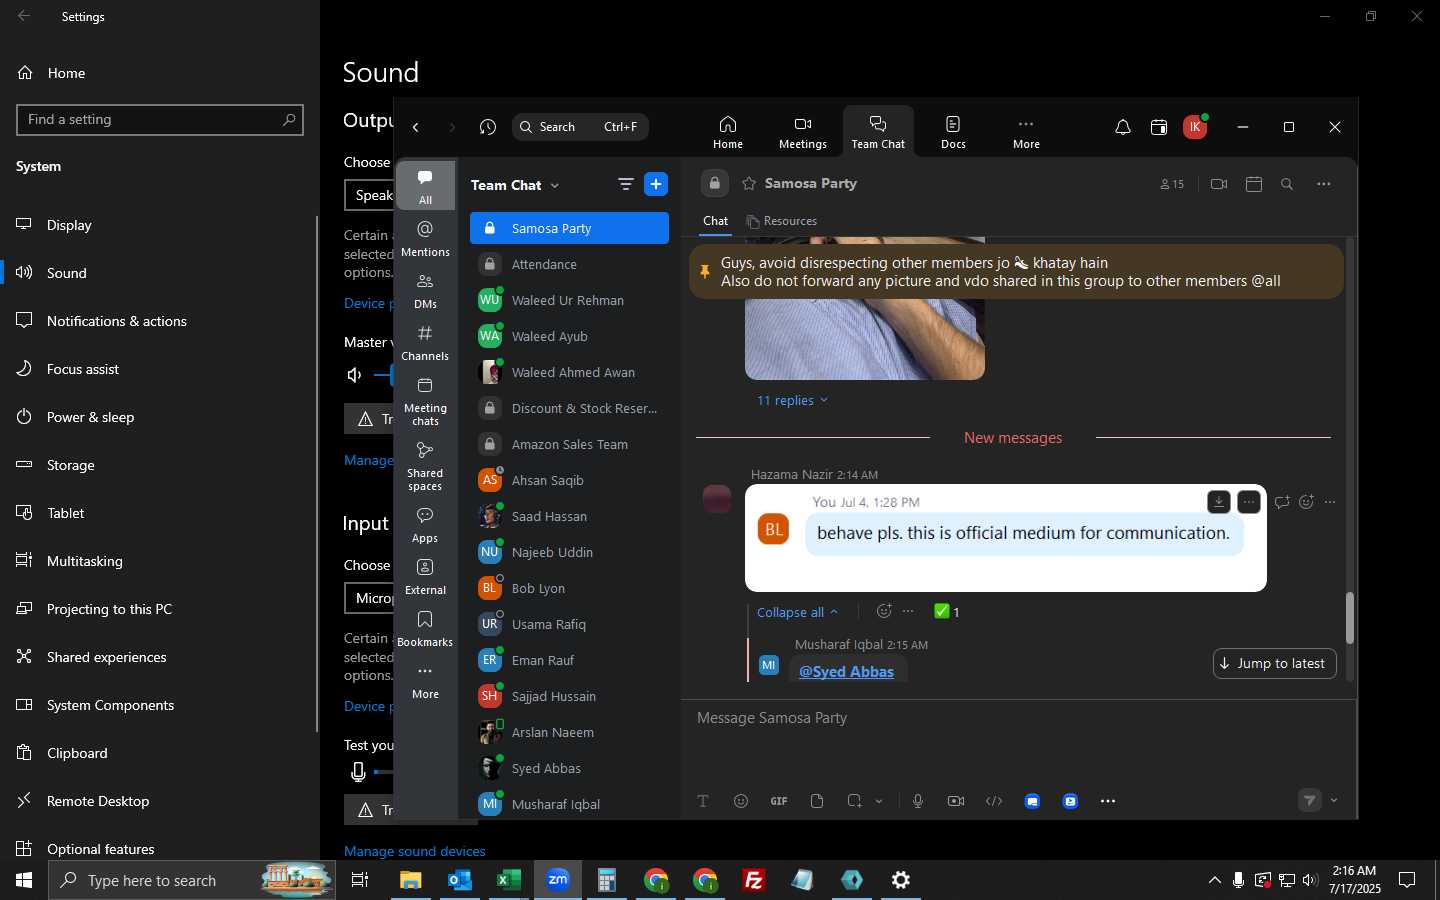Screen dimensions: 1440x900
Task: Open the Zoom calendar icon beside the bell
Action: click(1159, 127)
